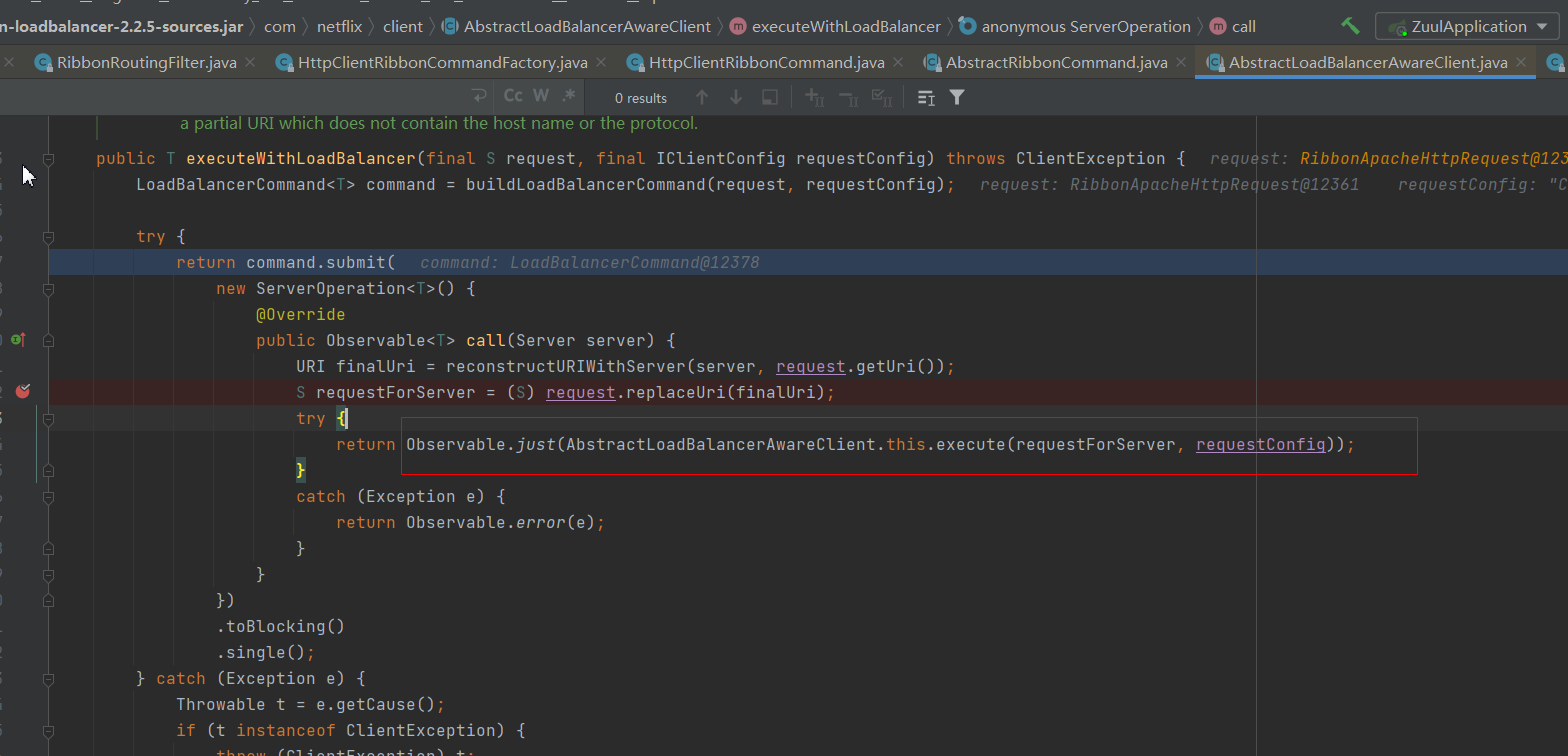Image resolution: width=1568 pixels, height=756 pixels.
Task: Go to previous search occurrence arrow
Action: click(702, 97)
